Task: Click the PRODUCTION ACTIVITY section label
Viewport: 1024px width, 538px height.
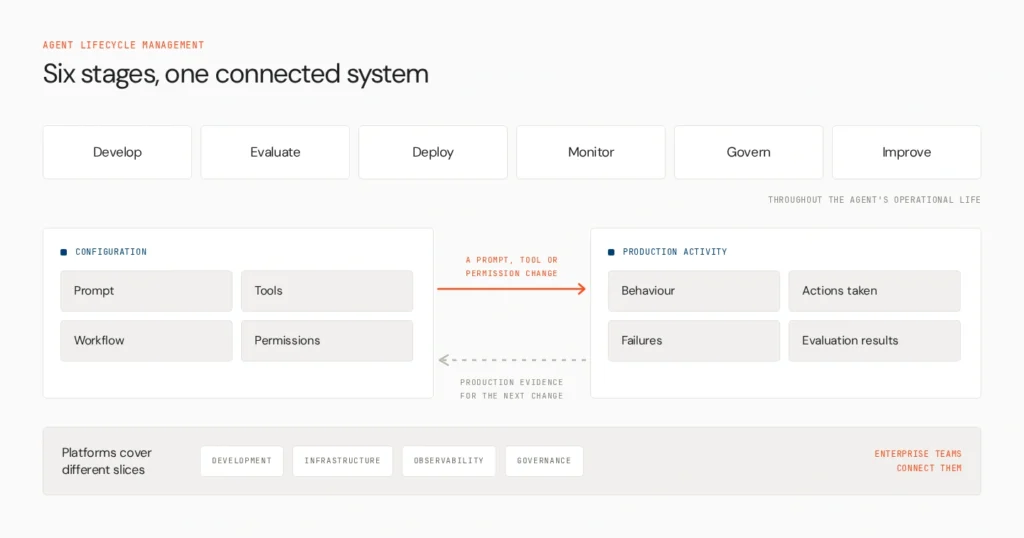Action: (x=675, y=252)
